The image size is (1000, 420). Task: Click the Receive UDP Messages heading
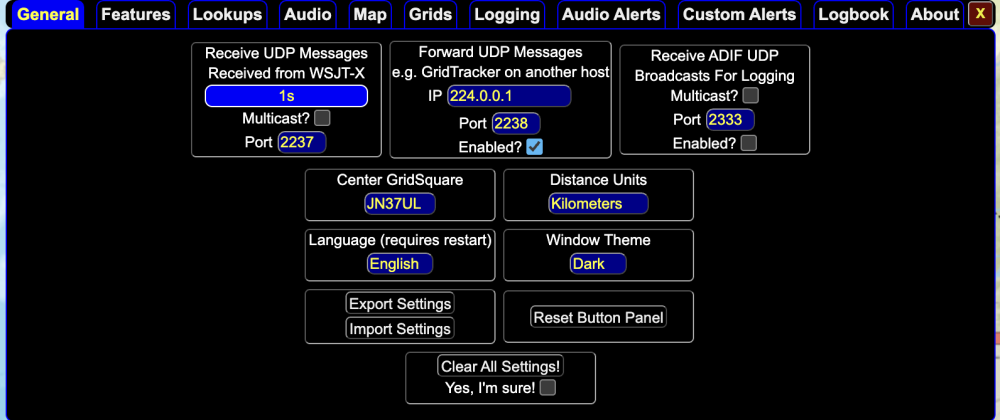(286, 54)
